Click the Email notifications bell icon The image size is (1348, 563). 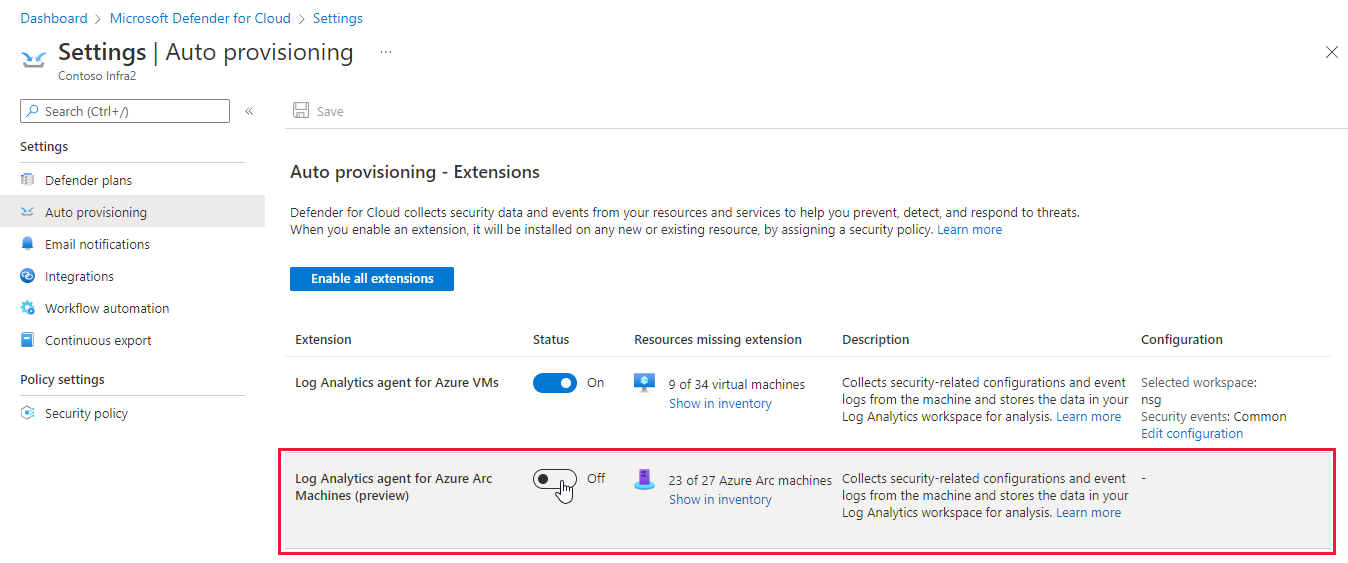[28, 244]
